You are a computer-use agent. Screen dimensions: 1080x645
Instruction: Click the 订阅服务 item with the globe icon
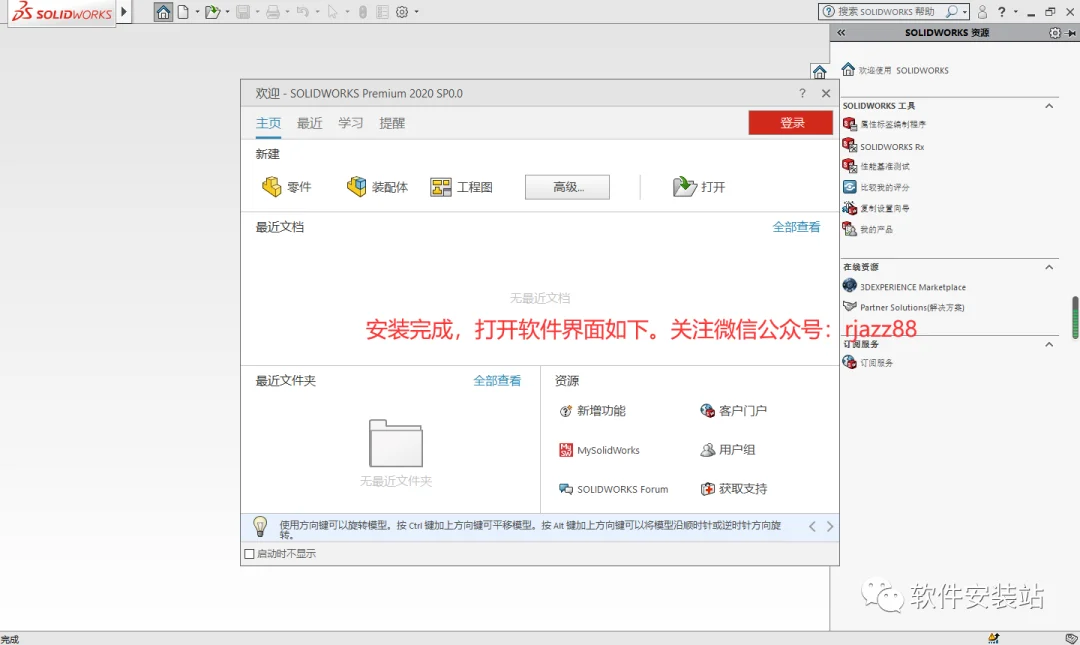click(868, 362)
